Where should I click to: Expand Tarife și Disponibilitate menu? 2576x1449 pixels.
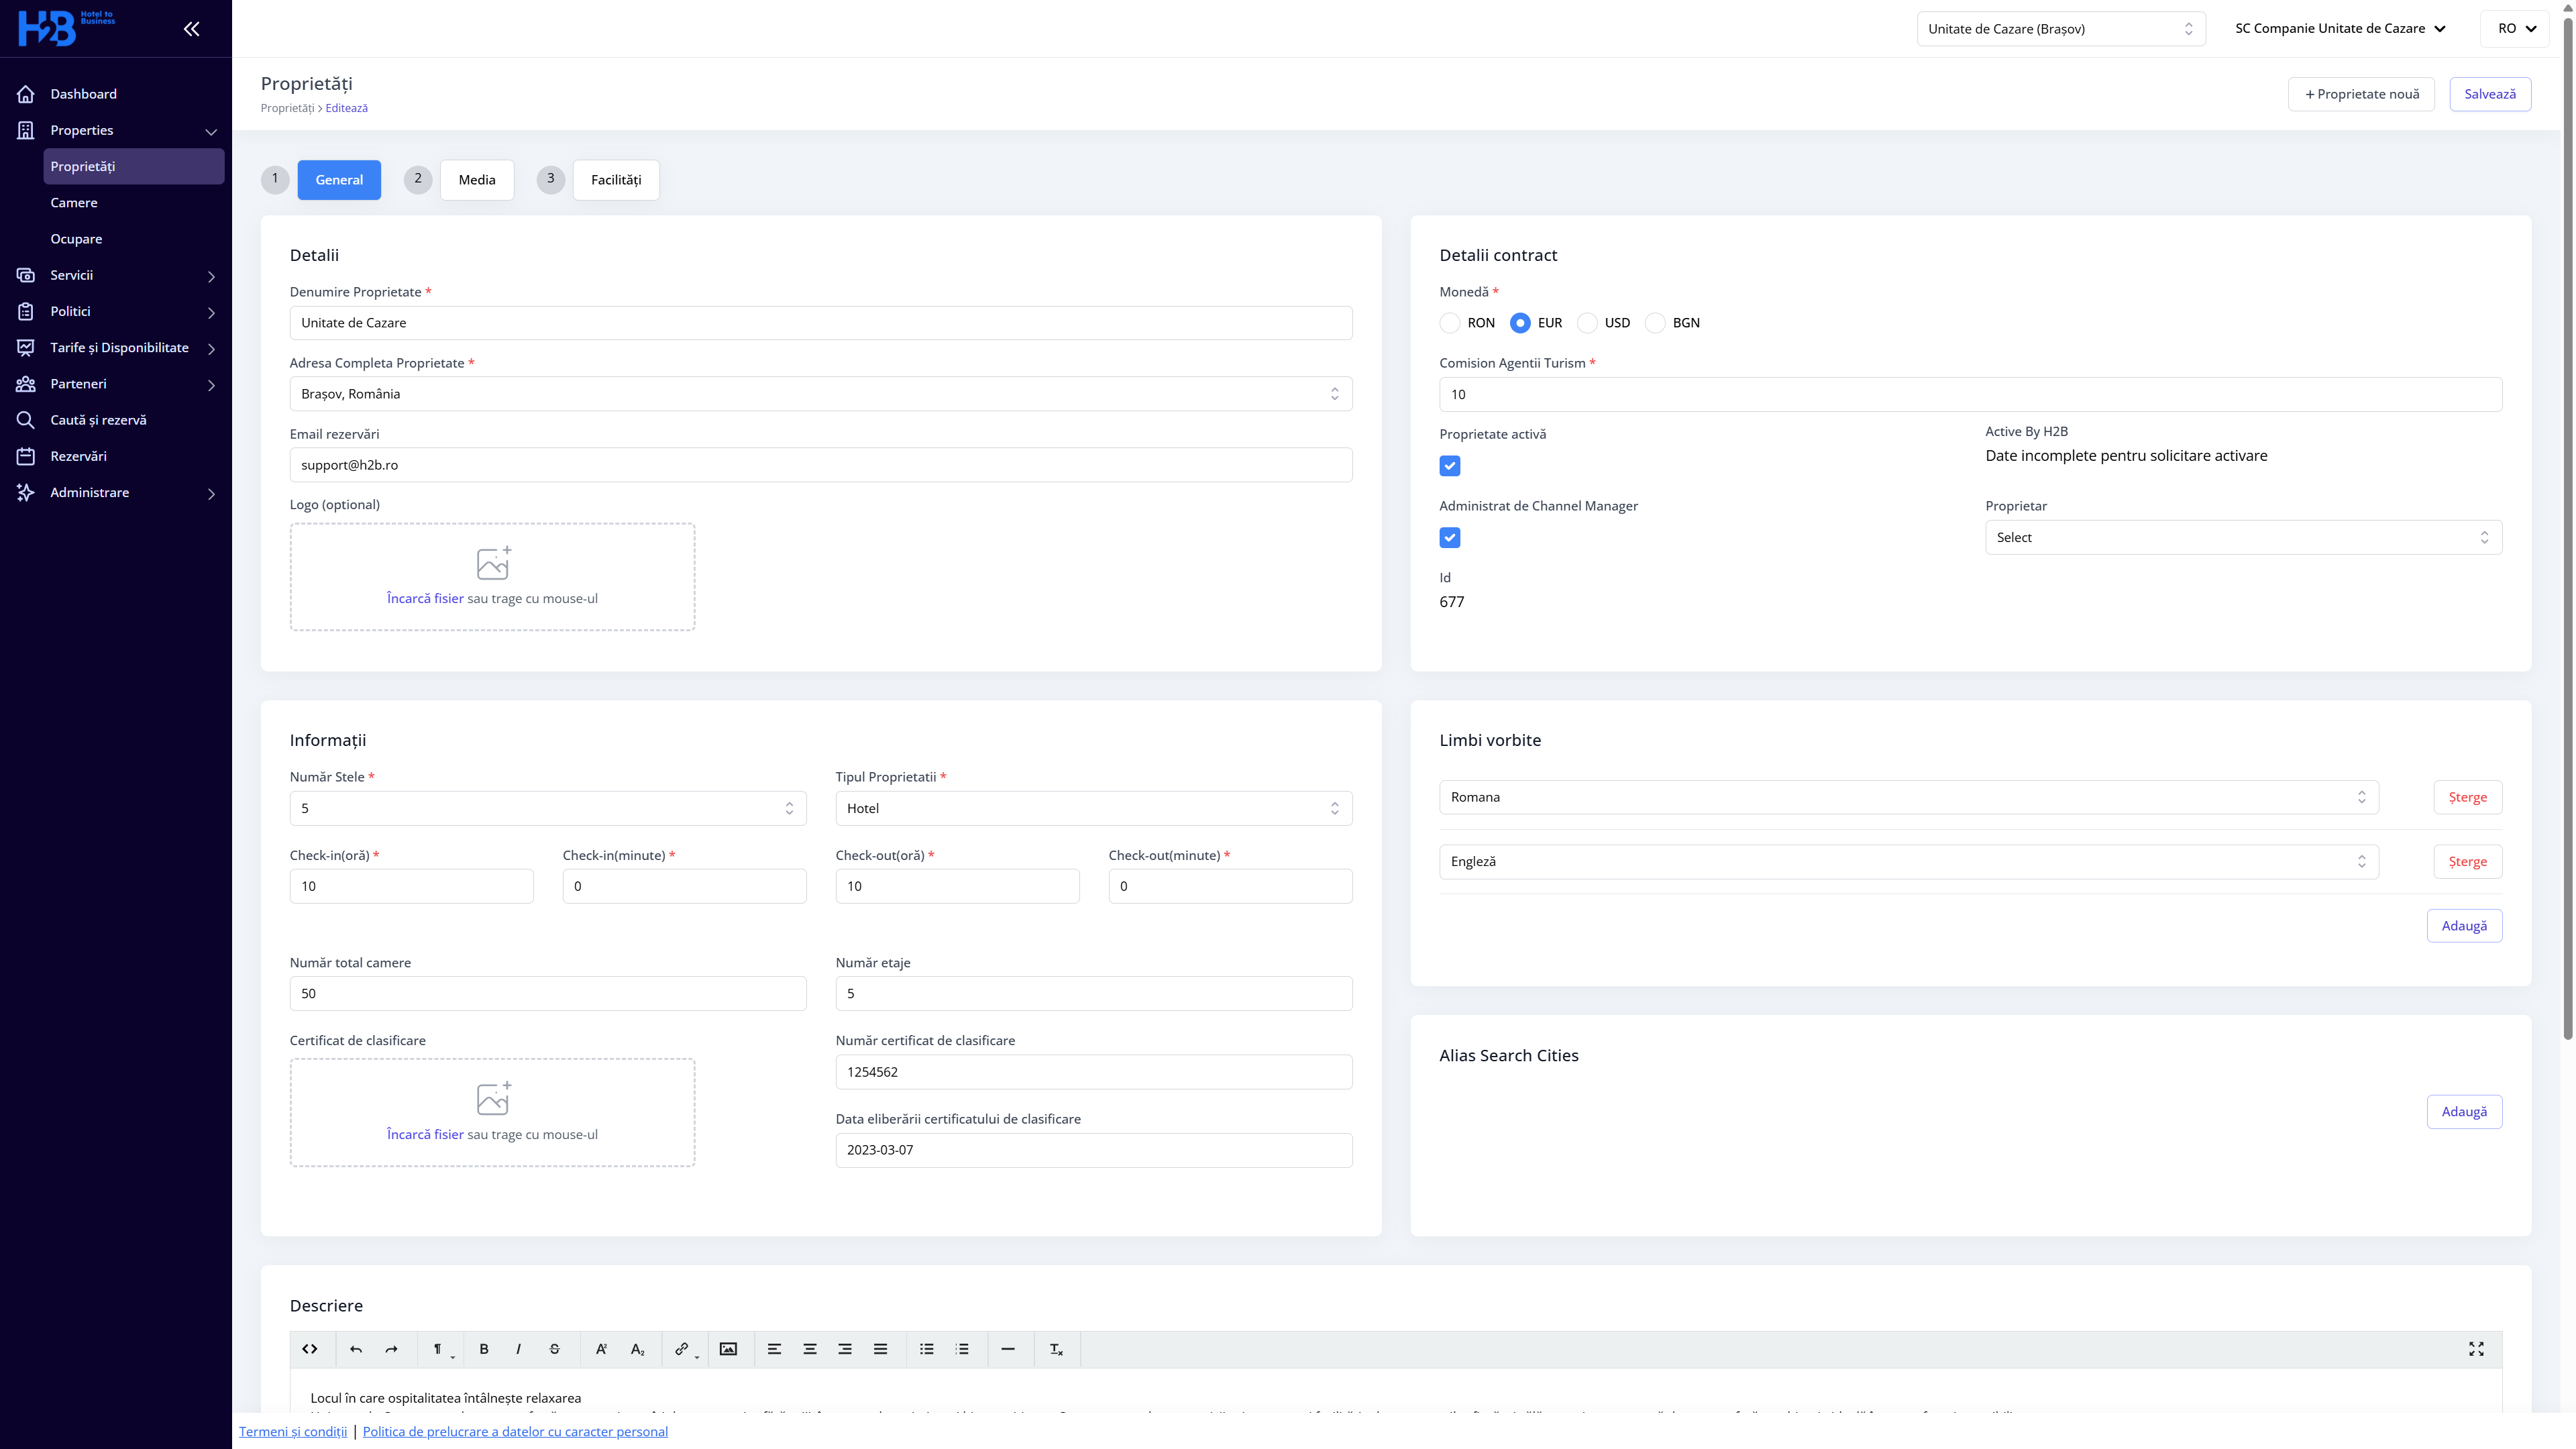coord(116,348)
